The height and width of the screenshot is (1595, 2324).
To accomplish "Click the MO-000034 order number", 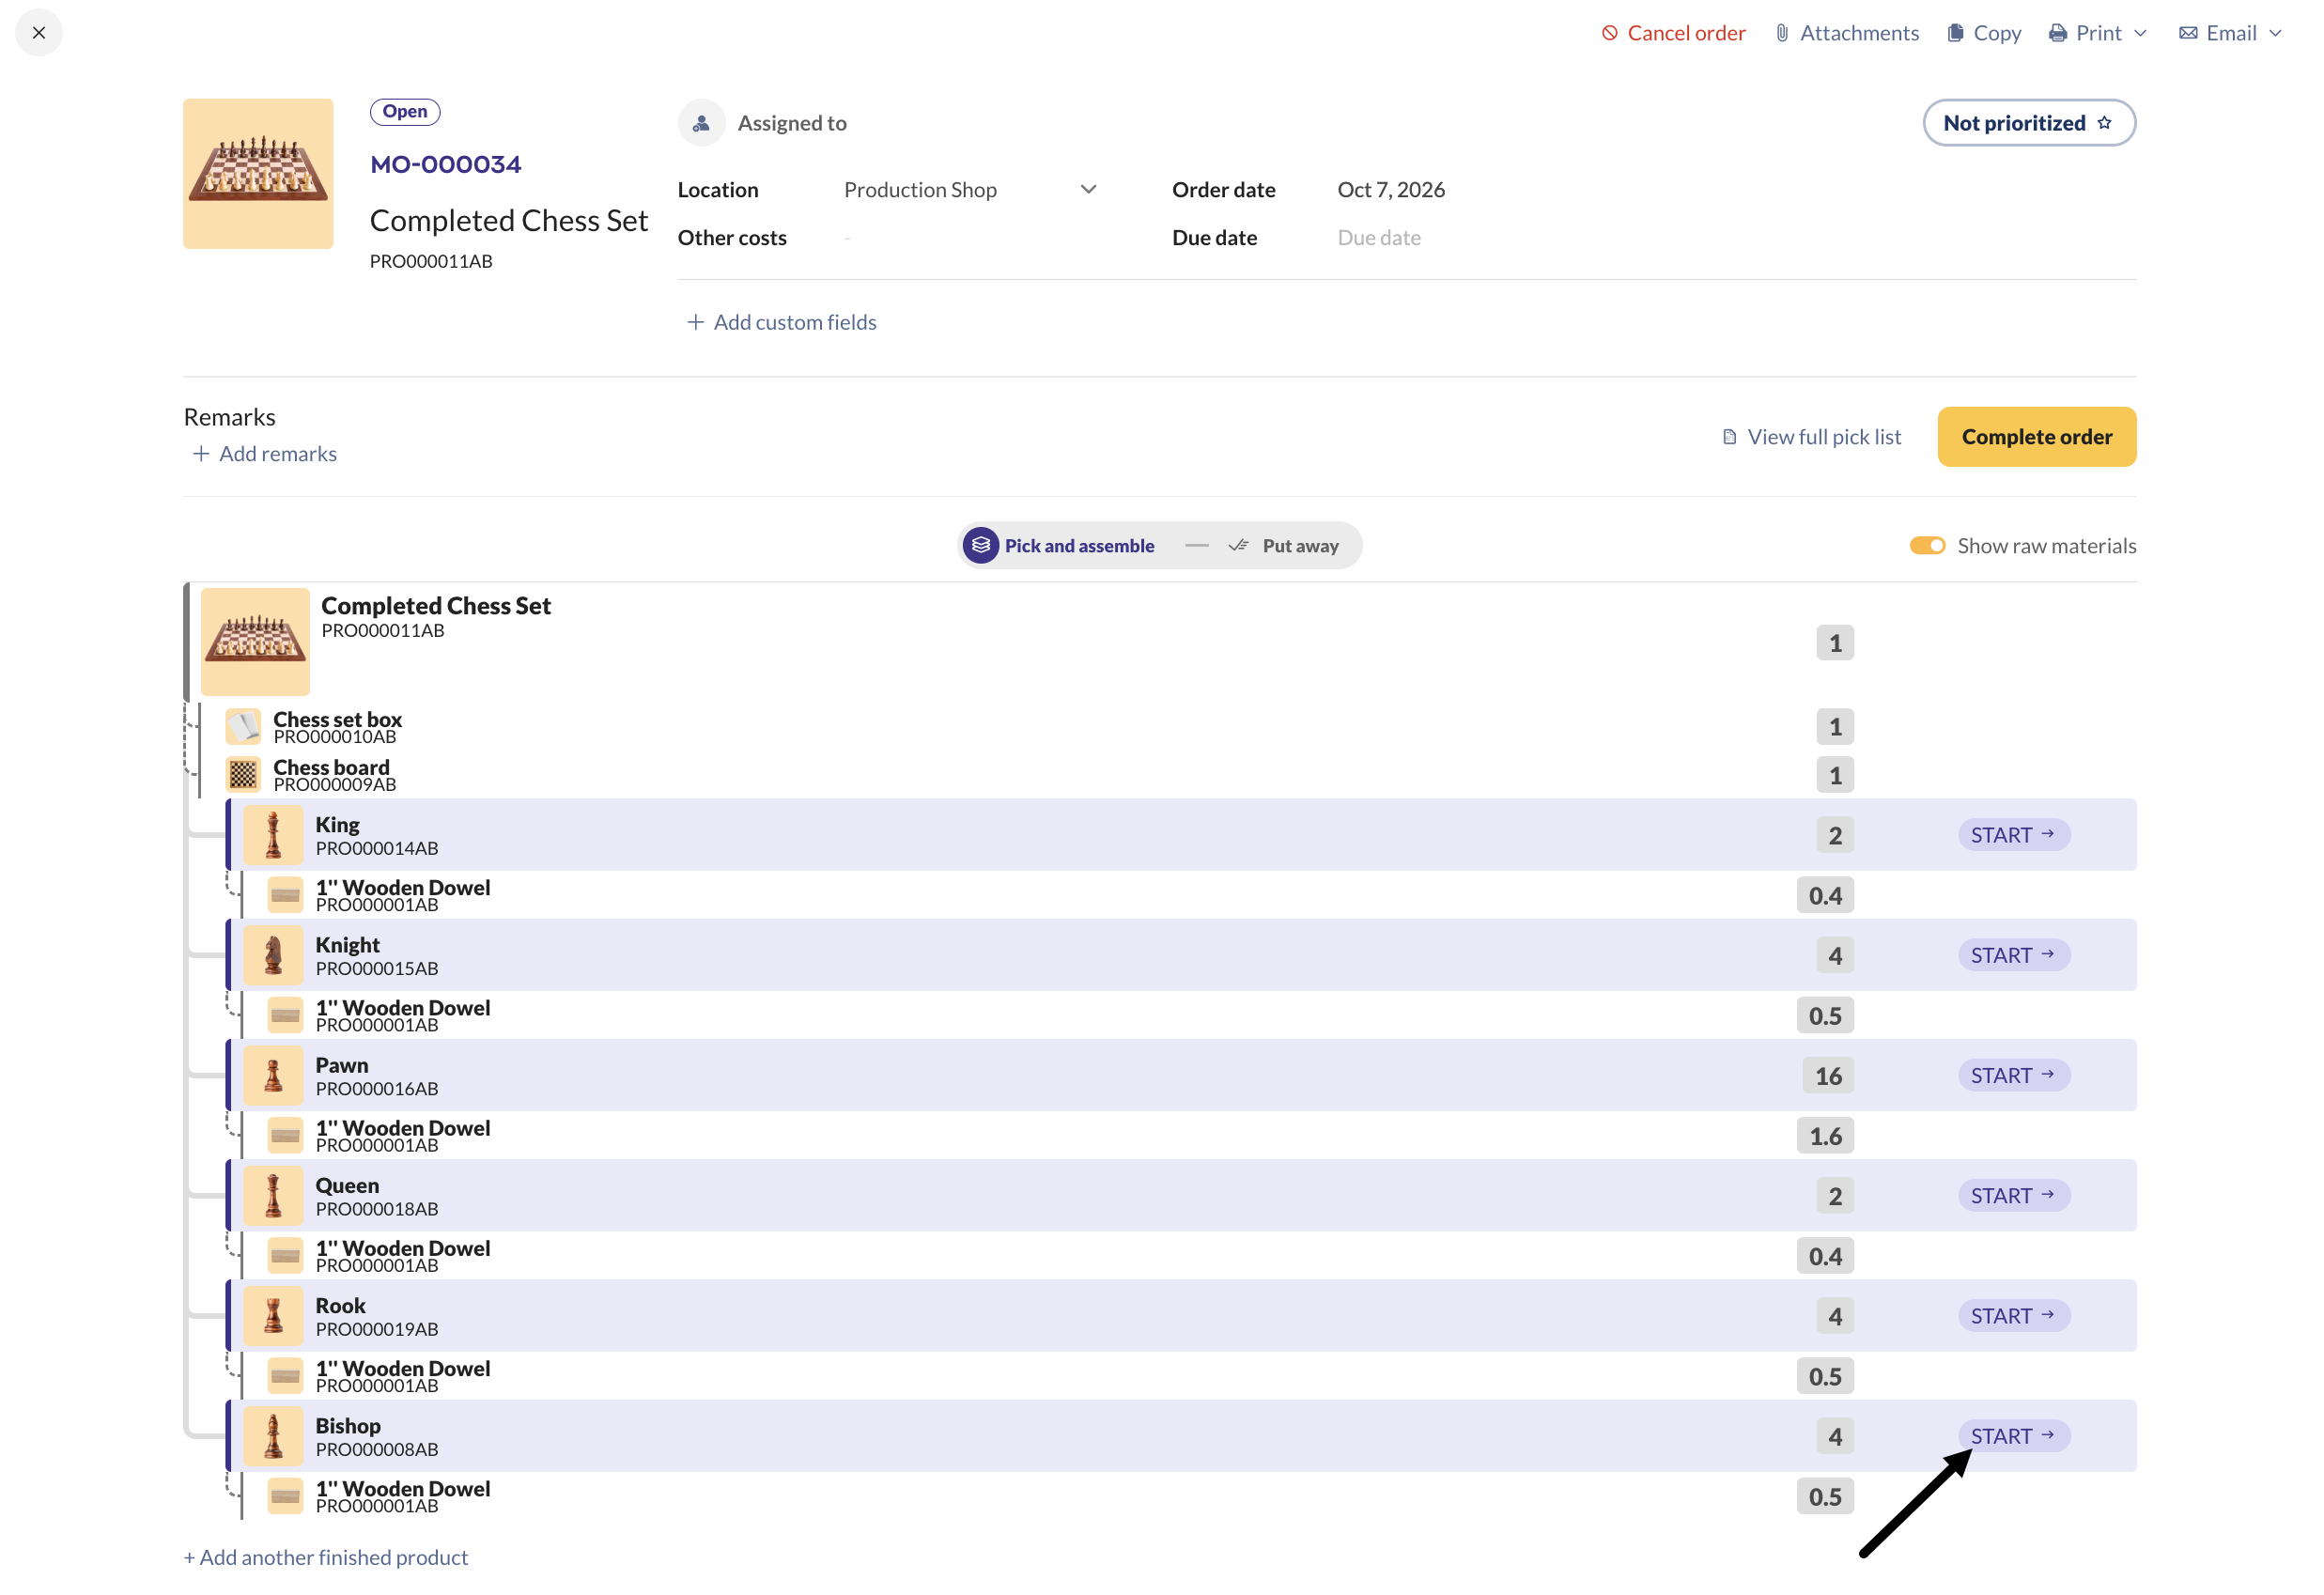I will tap(446, 165).
